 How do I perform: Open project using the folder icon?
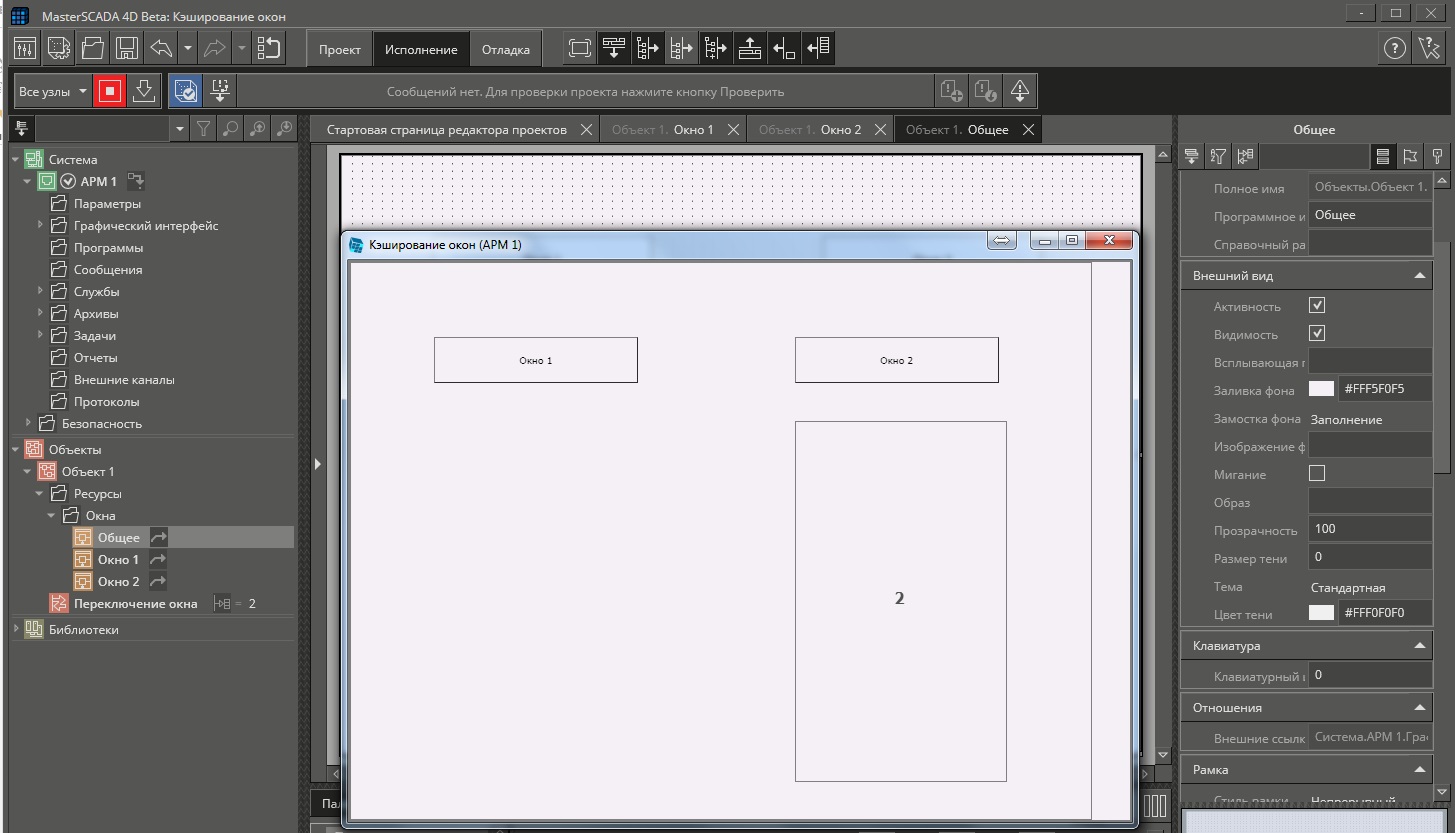(x=93, y=48)
